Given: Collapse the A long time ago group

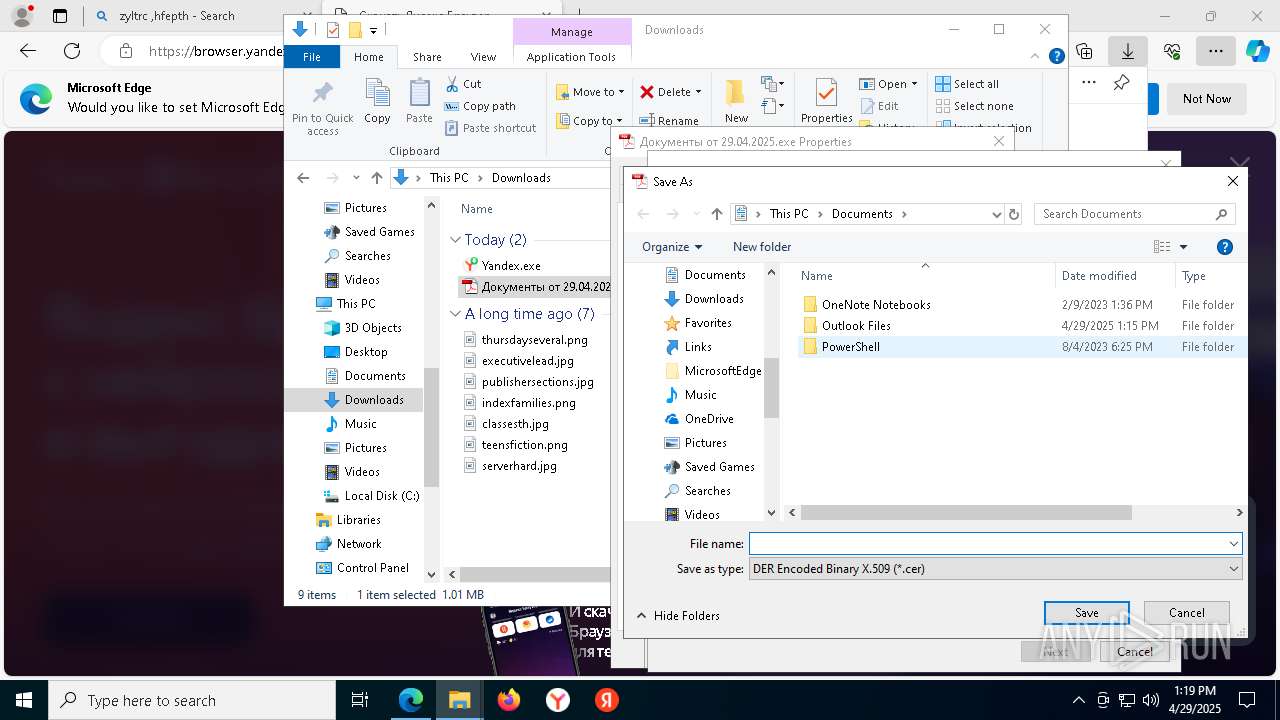Looking at the screenshot, I should 455,314.
